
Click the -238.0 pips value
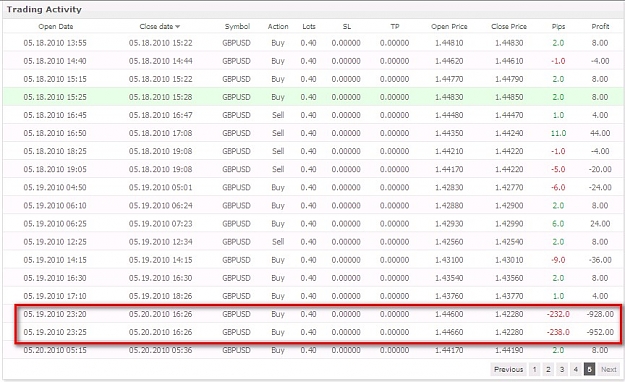click(558, 332)
